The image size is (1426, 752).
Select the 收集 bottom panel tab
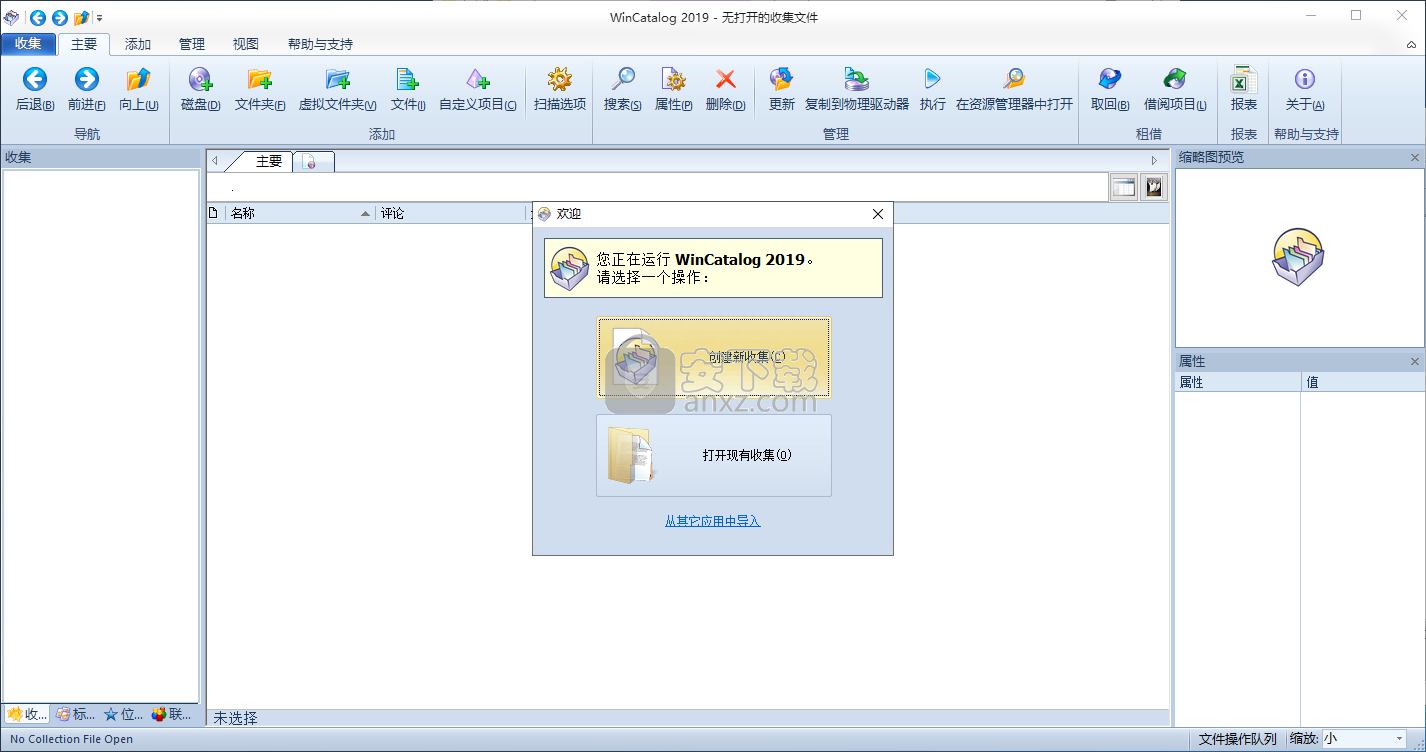(x=27, y=714)
